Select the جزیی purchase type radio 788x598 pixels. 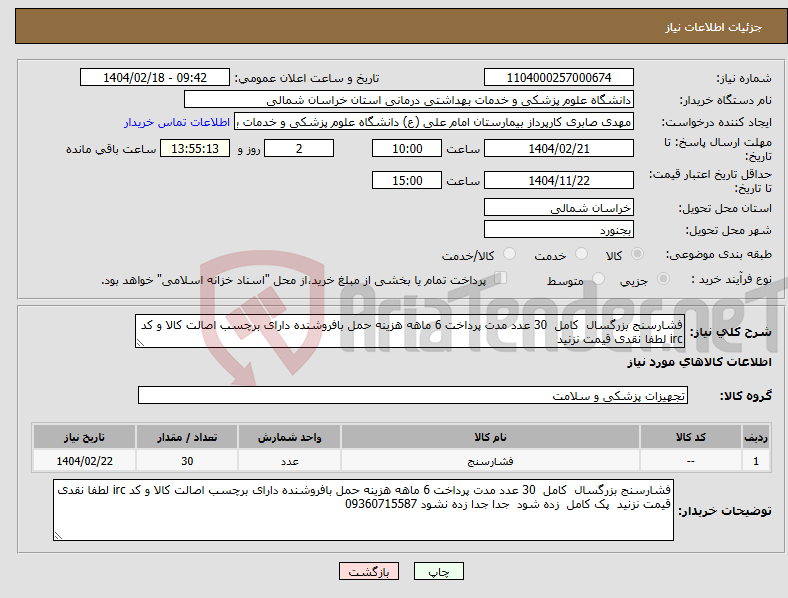[x=663, y=279]
